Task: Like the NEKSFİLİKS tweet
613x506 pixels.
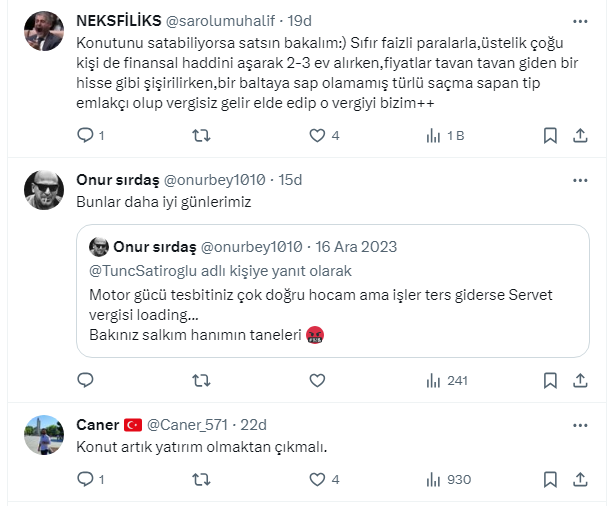Action: click(317, 135)
